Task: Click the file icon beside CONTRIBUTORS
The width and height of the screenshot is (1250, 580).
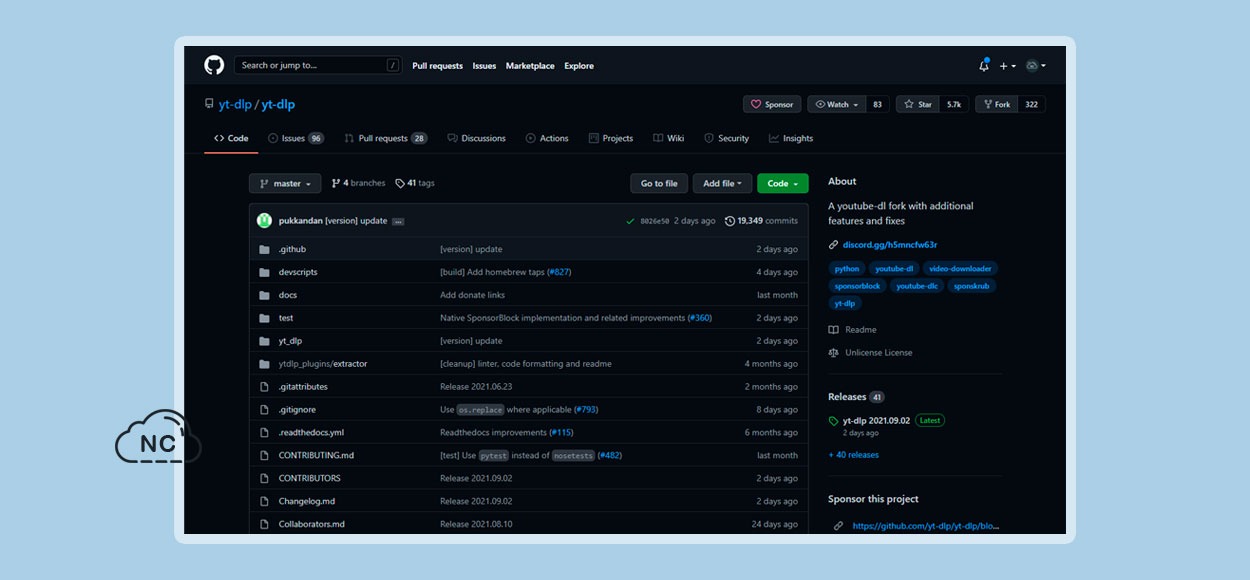Action: [264, 478]
